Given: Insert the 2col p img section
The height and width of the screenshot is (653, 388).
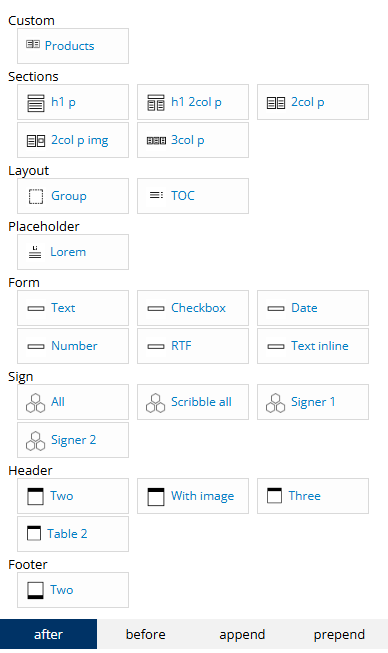Looking at the screenshot, I should [73, 140].
